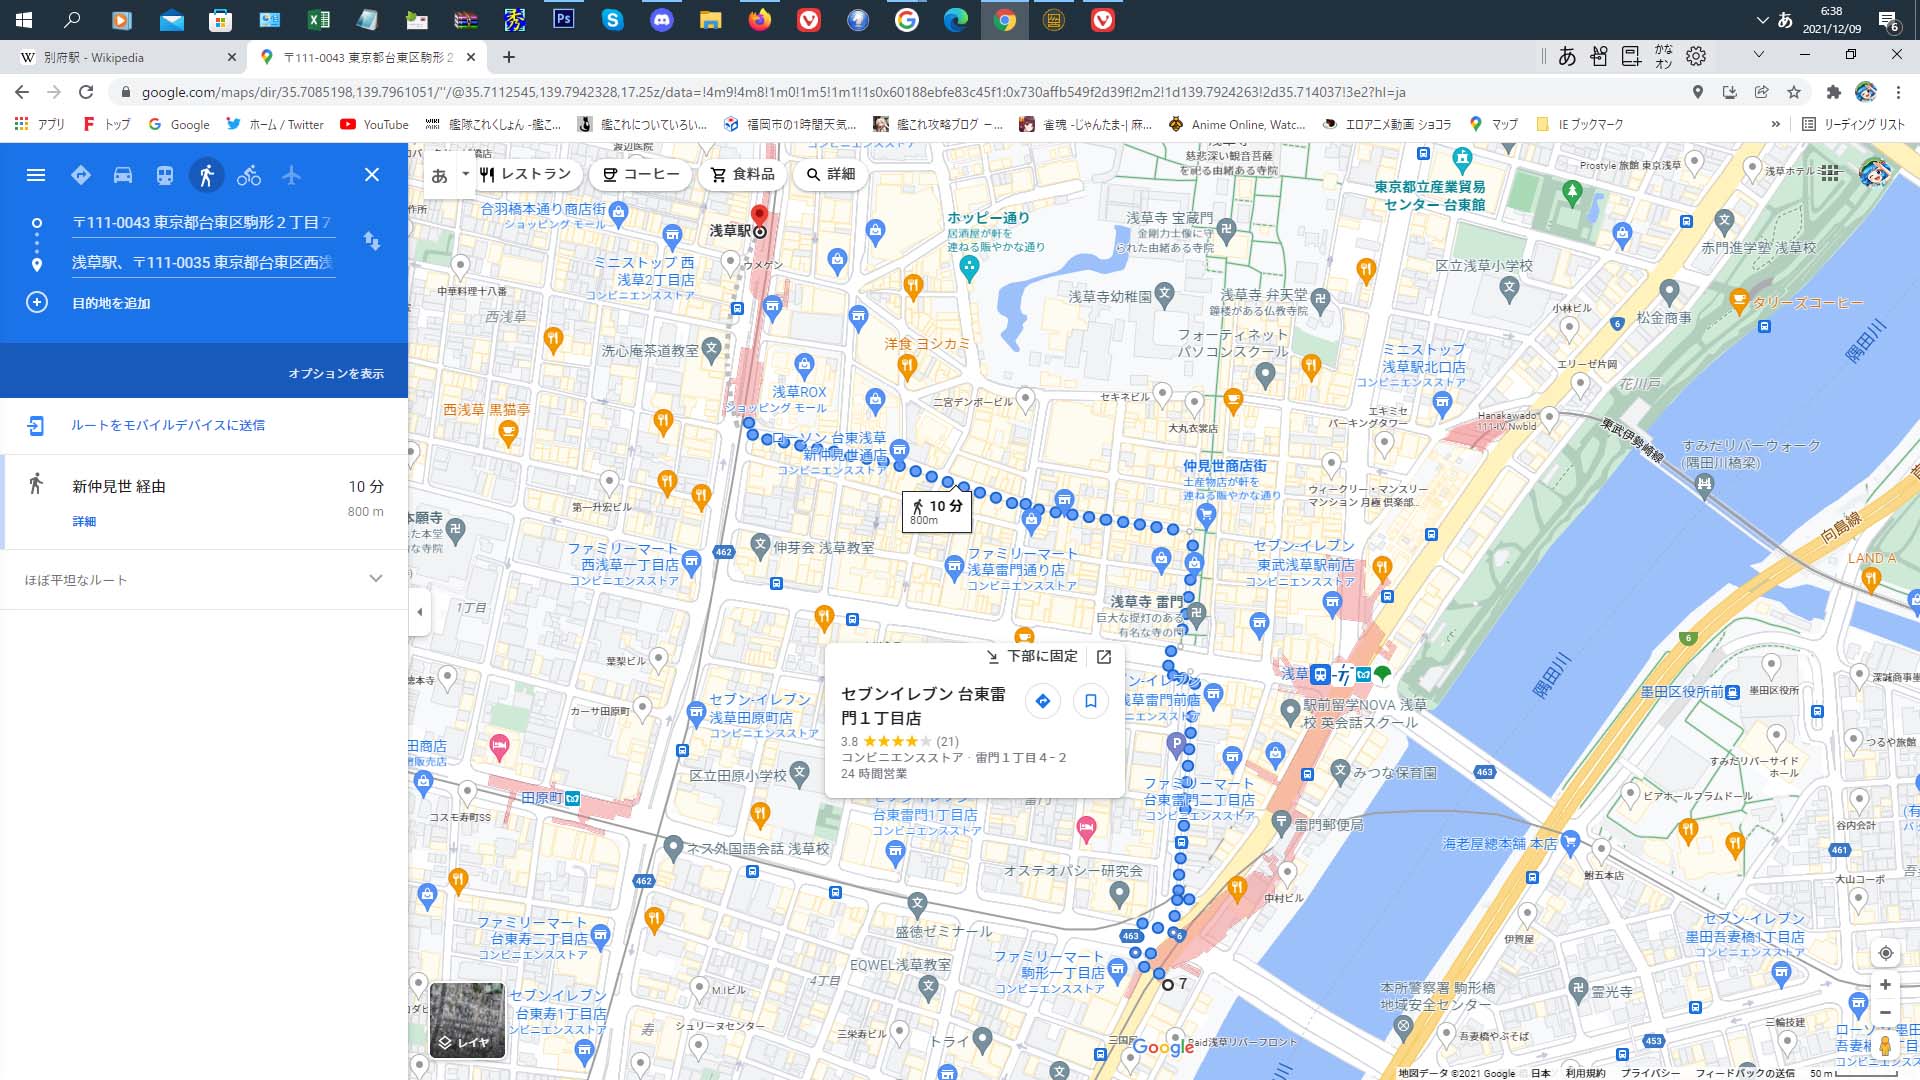This screenshot has width=1920, height=1080.
Task: Open the taskbar notification center
Action: (x=1888, y=20)
